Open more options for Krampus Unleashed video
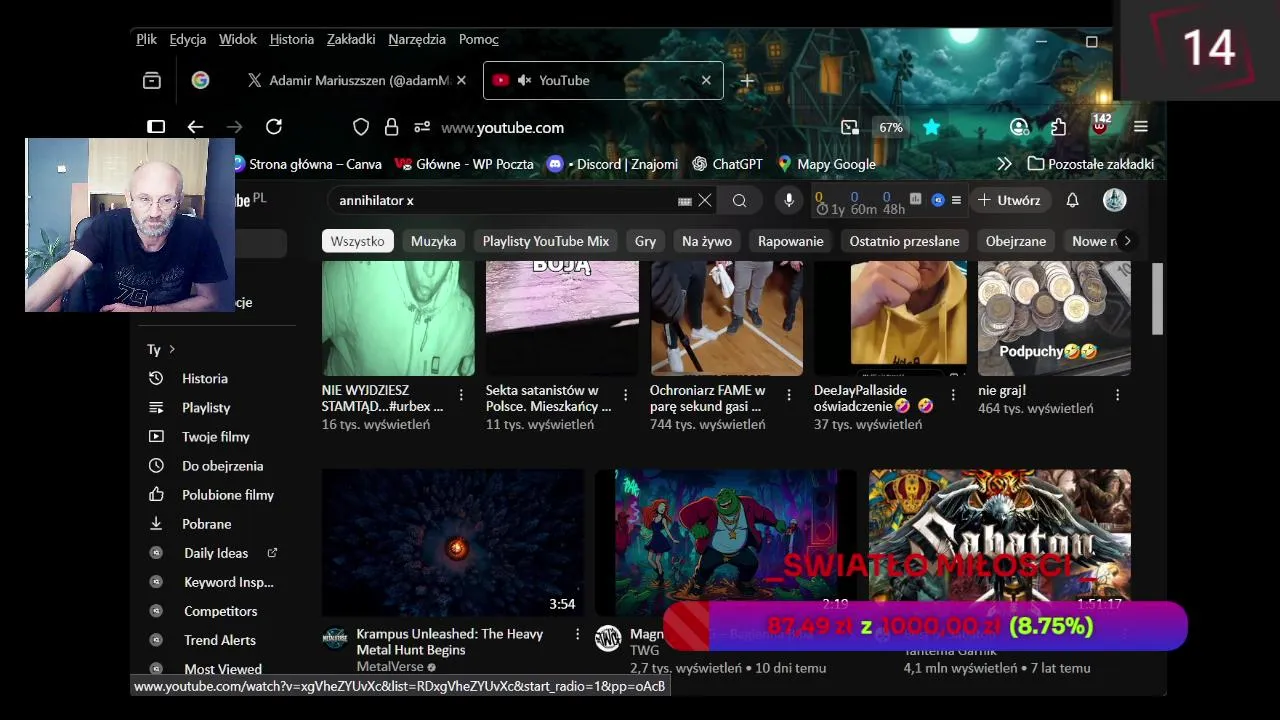Screen dimensions: 1280x720 pos(577,634)
